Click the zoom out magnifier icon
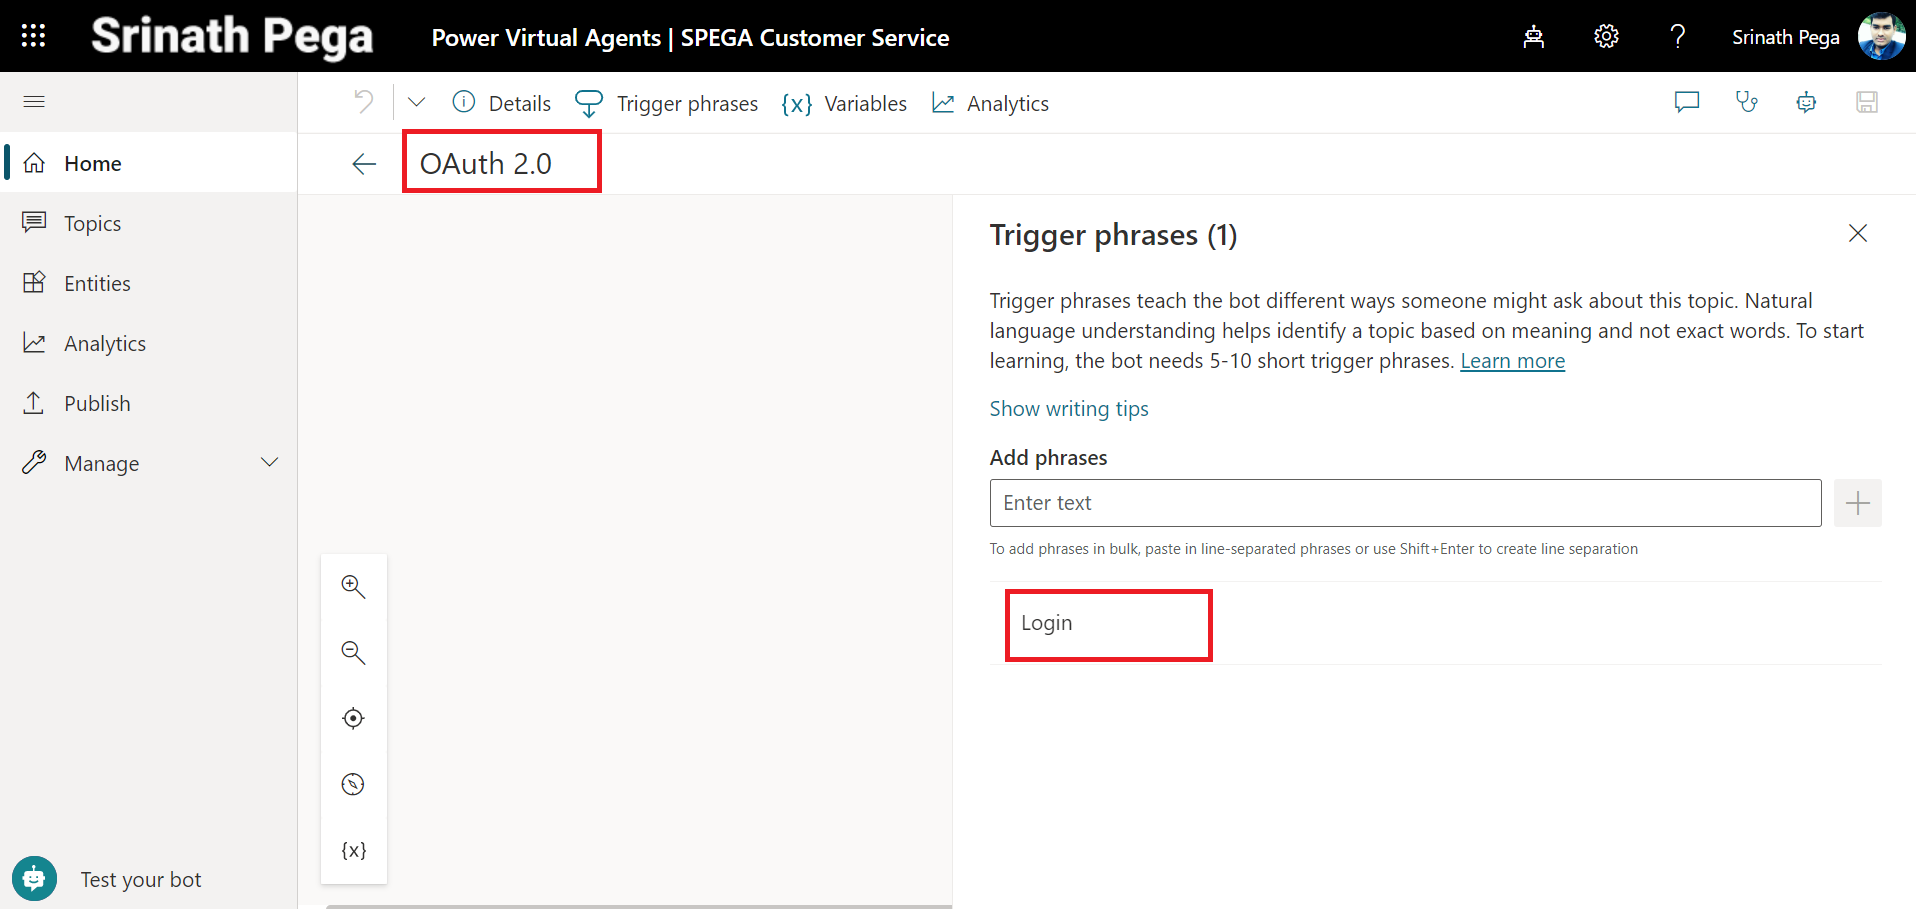This screenshot has width=1916, height=909. pos(353,652)
